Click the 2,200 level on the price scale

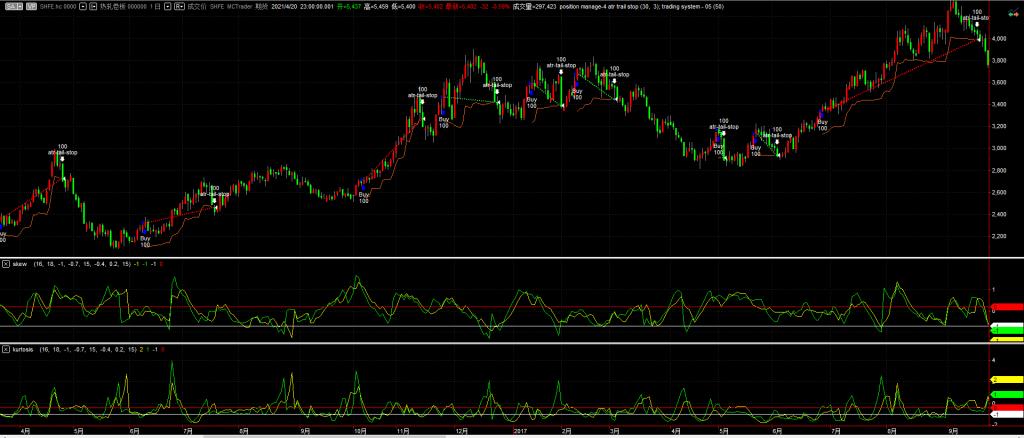pyautogui.click(x=1000, y=236)
